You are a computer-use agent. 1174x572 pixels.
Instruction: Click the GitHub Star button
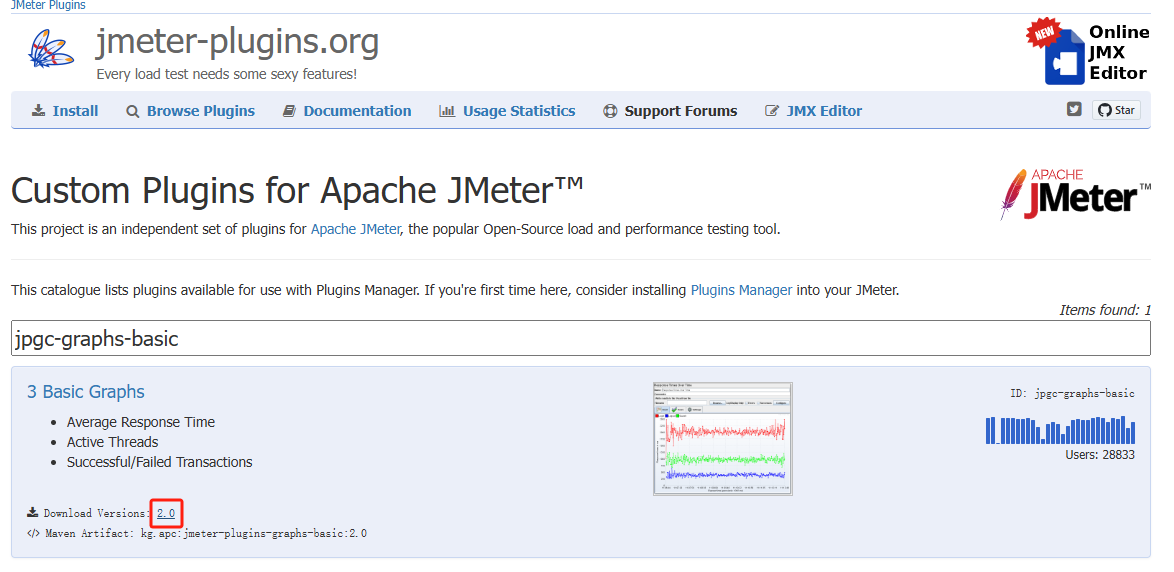pos(1116,110)
